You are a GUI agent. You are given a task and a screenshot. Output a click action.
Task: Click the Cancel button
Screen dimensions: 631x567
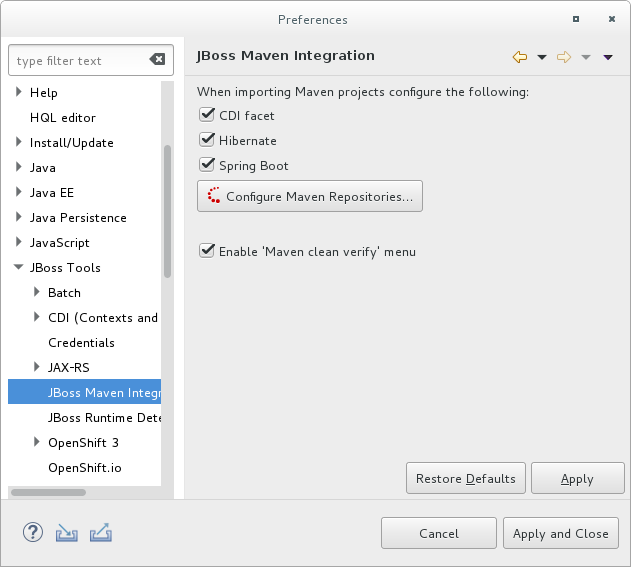click(439, 533)
